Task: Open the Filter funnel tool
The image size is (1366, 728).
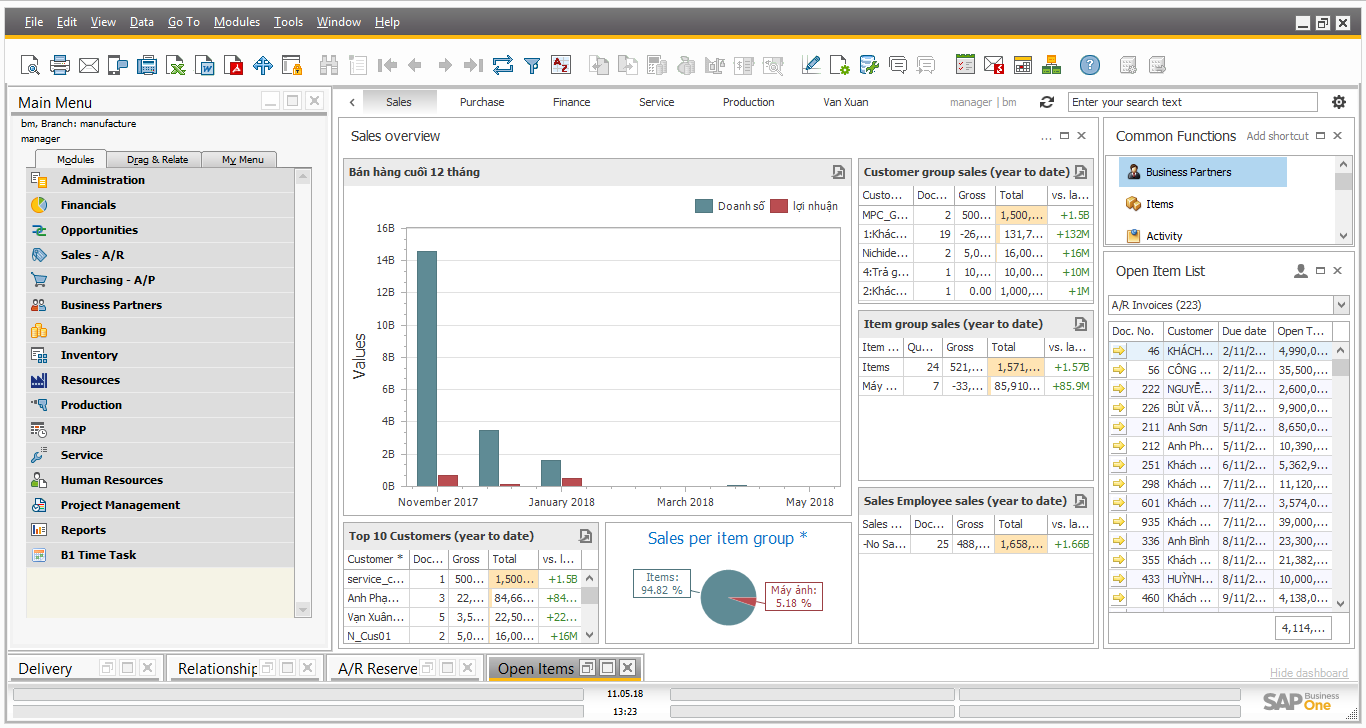Action: click(x=532, y=66)
